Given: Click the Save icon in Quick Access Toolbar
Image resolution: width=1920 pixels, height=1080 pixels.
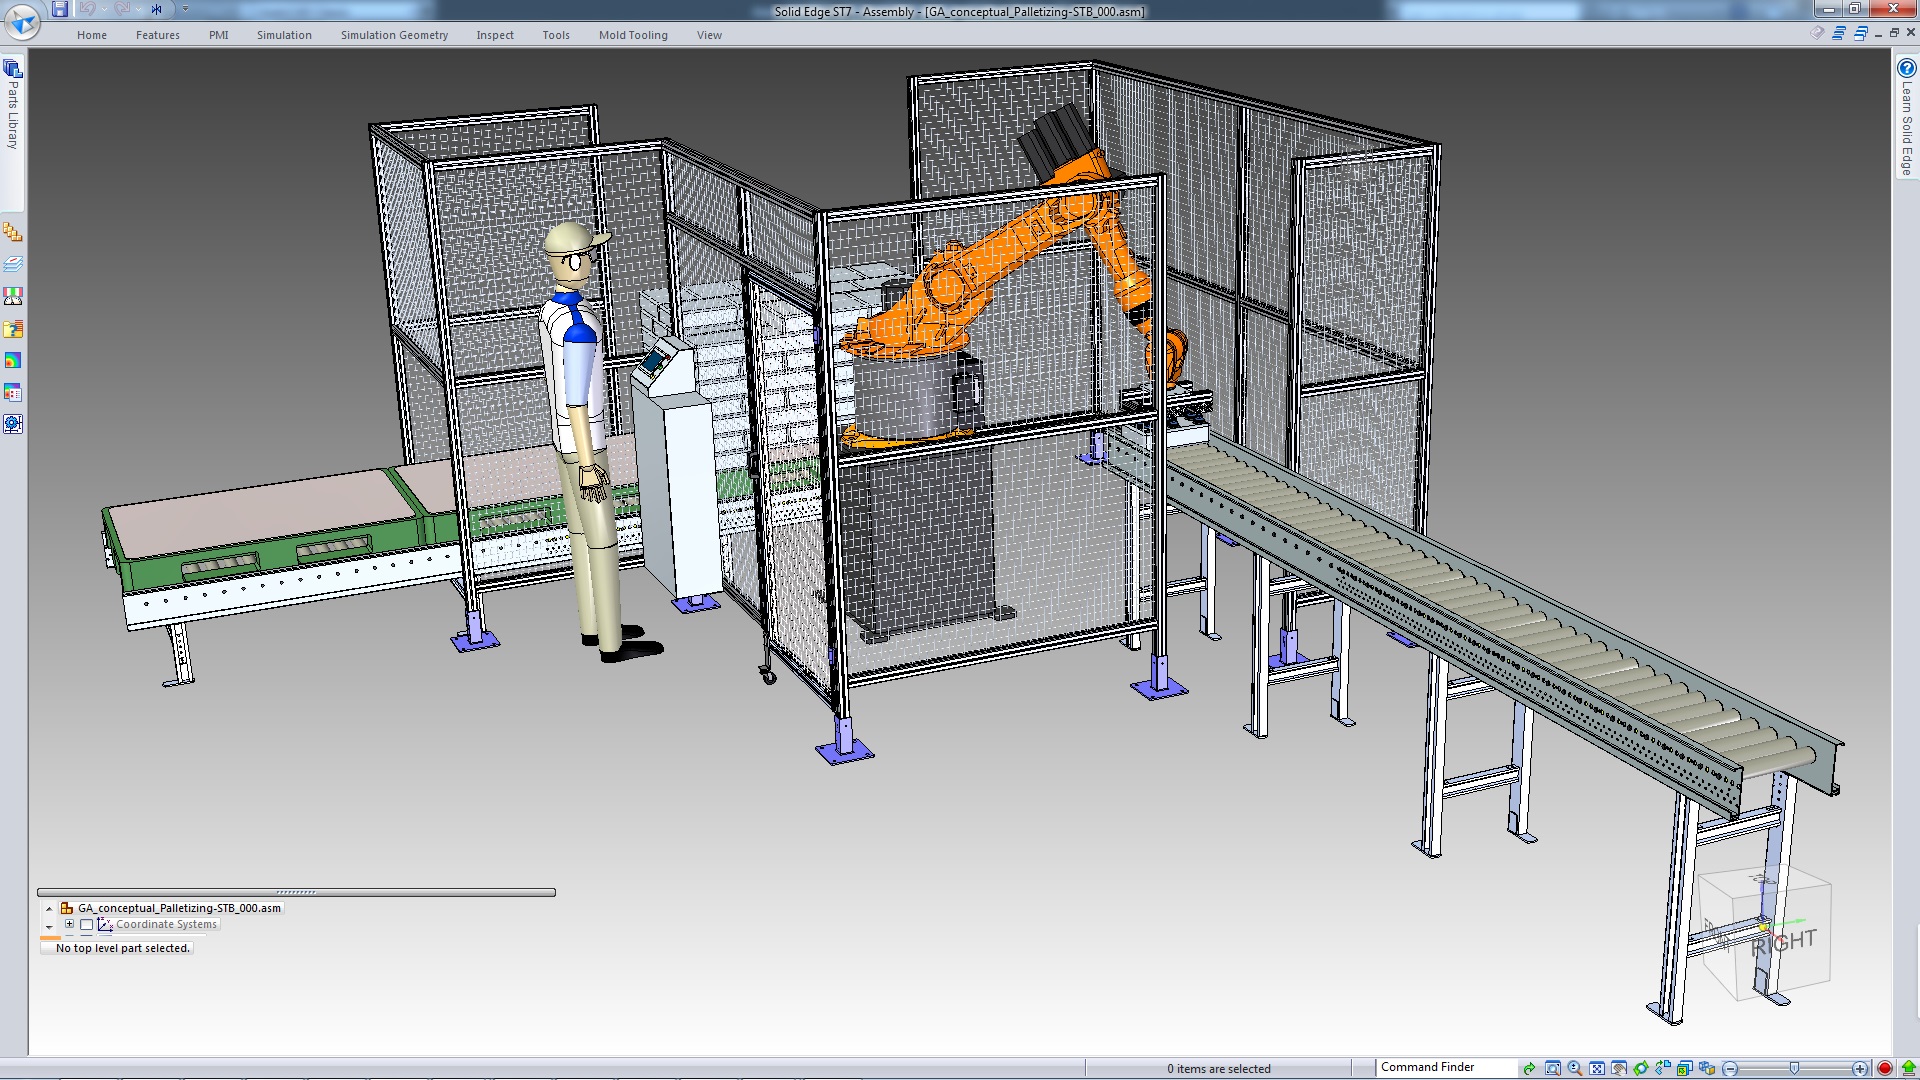Looking at the screenshot, I should 62,8.
